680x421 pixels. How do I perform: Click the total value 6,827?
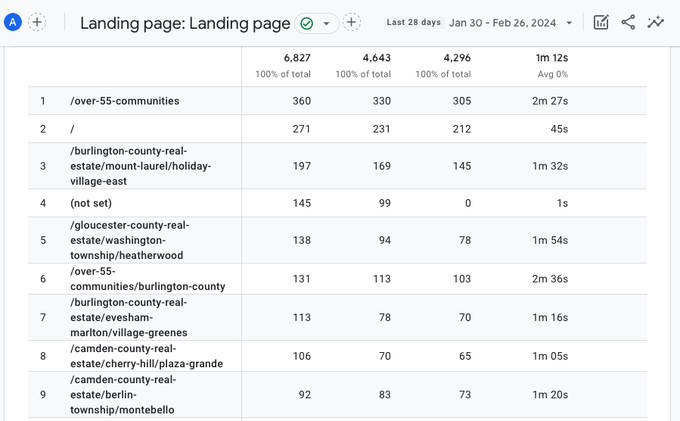click(297, 58)
